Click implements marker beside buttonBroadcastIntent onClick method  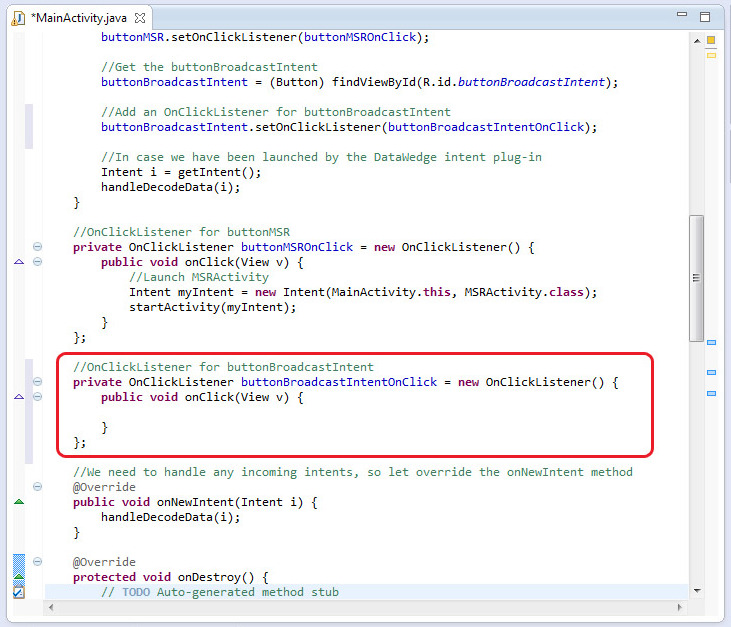(x=18, y=397)
